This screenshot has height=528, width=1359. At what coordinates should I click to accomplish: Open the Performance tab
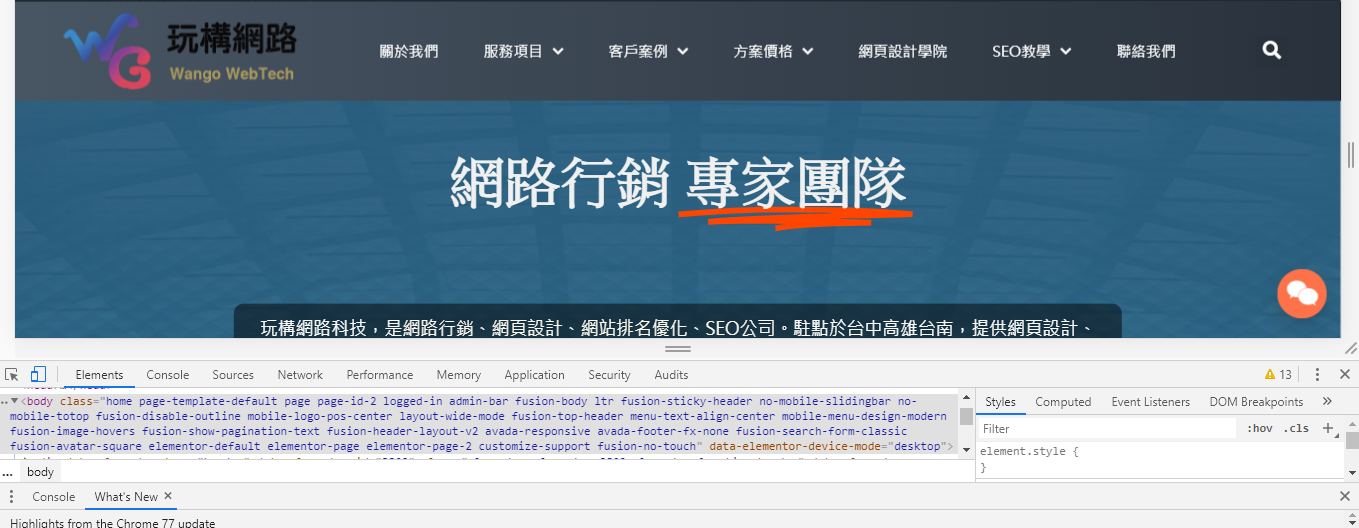(x=380, y=375)
